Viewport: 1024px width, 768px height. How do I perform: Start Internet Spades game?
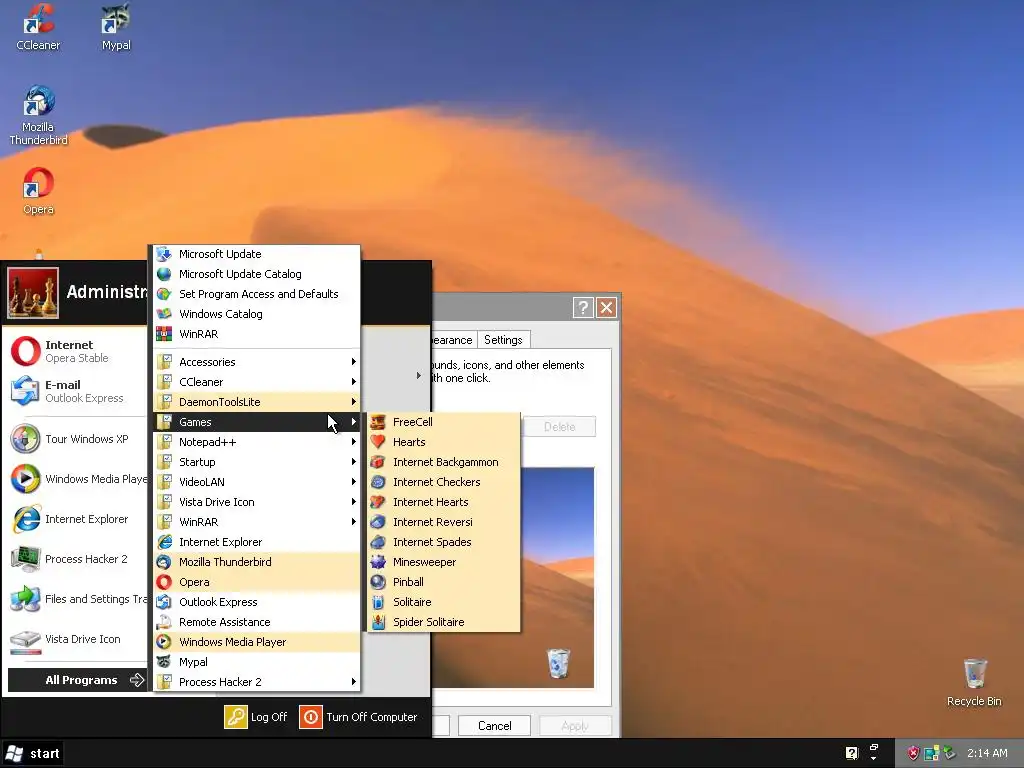click(444, 542)
